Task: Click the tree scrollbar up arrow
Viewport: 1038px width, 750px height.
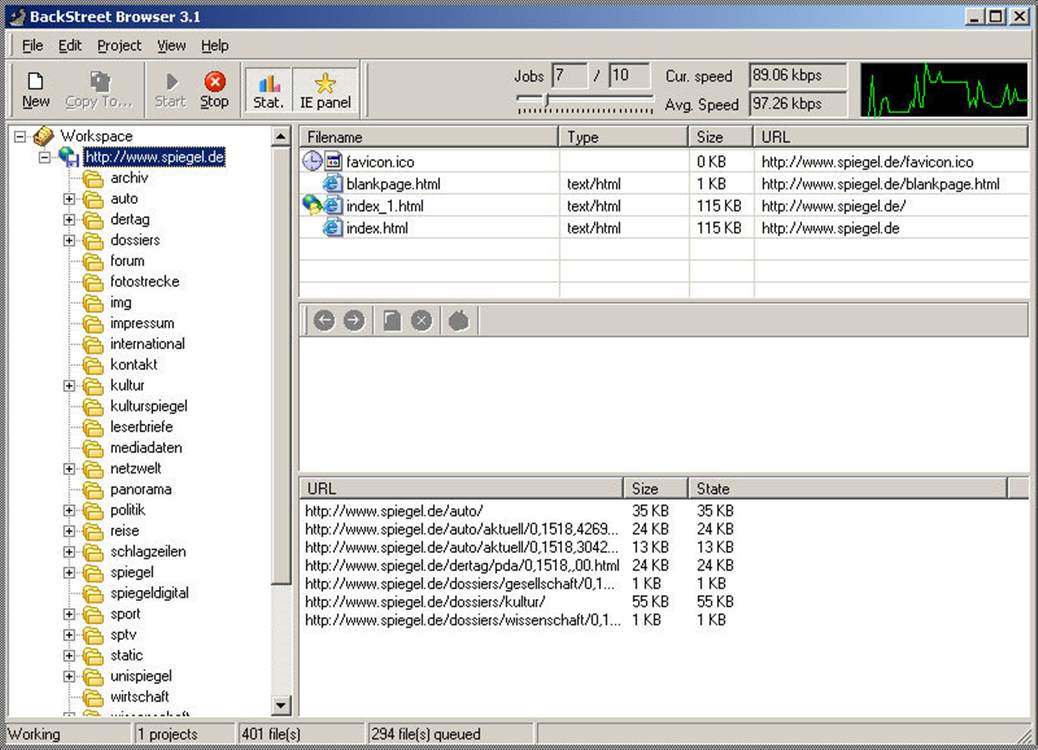Action: tap(281, 137)
